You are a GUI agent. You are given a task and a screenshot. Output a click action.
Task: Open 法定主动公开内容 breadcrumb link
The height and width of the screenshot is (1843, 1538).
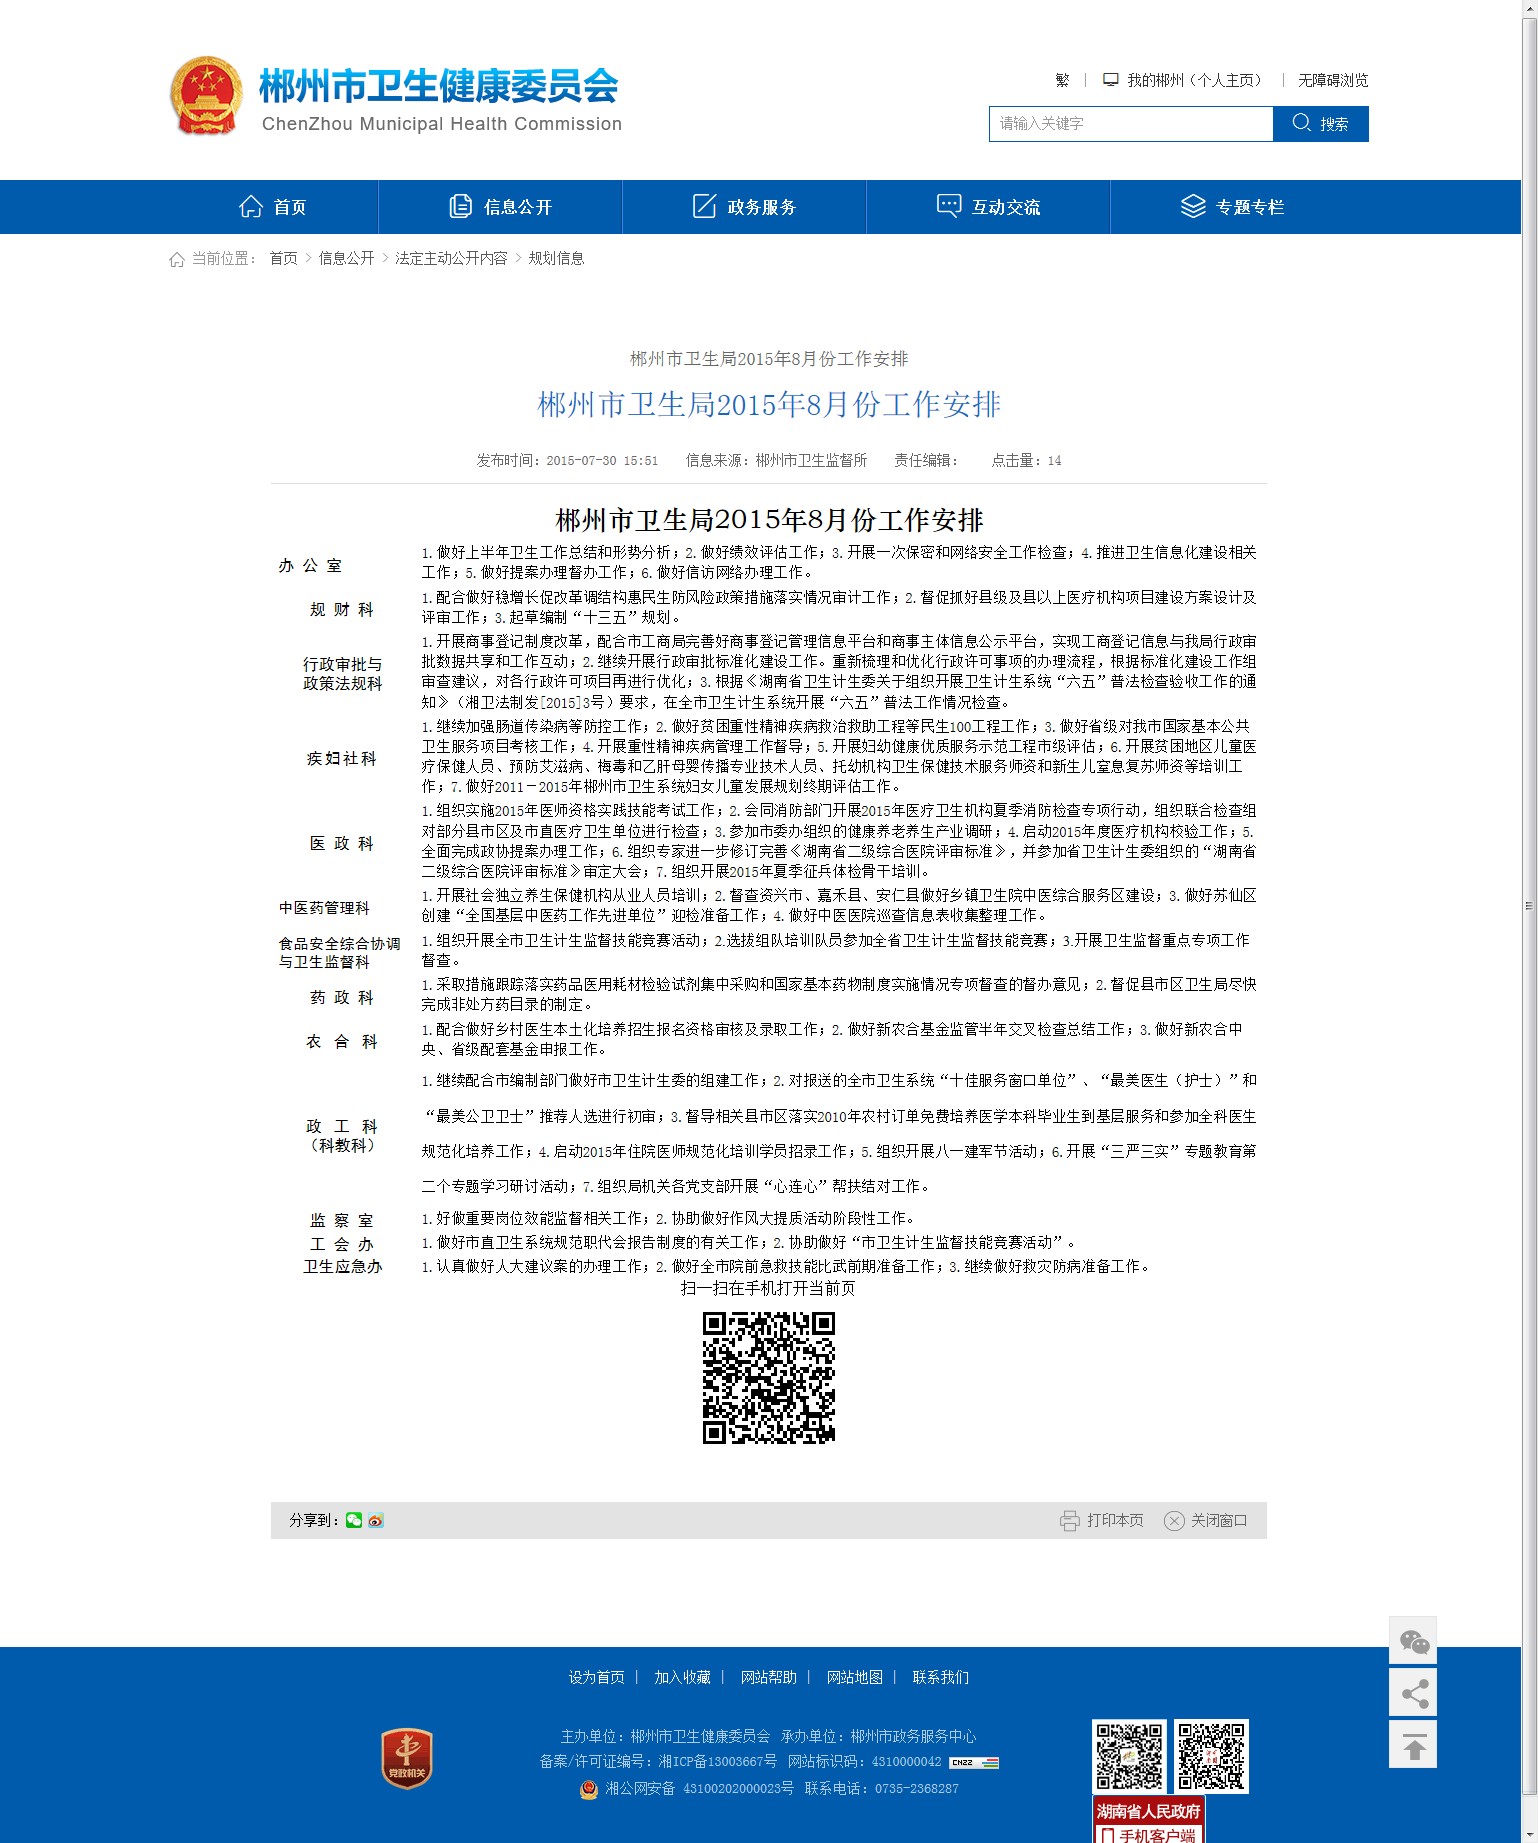pos(451,259)
